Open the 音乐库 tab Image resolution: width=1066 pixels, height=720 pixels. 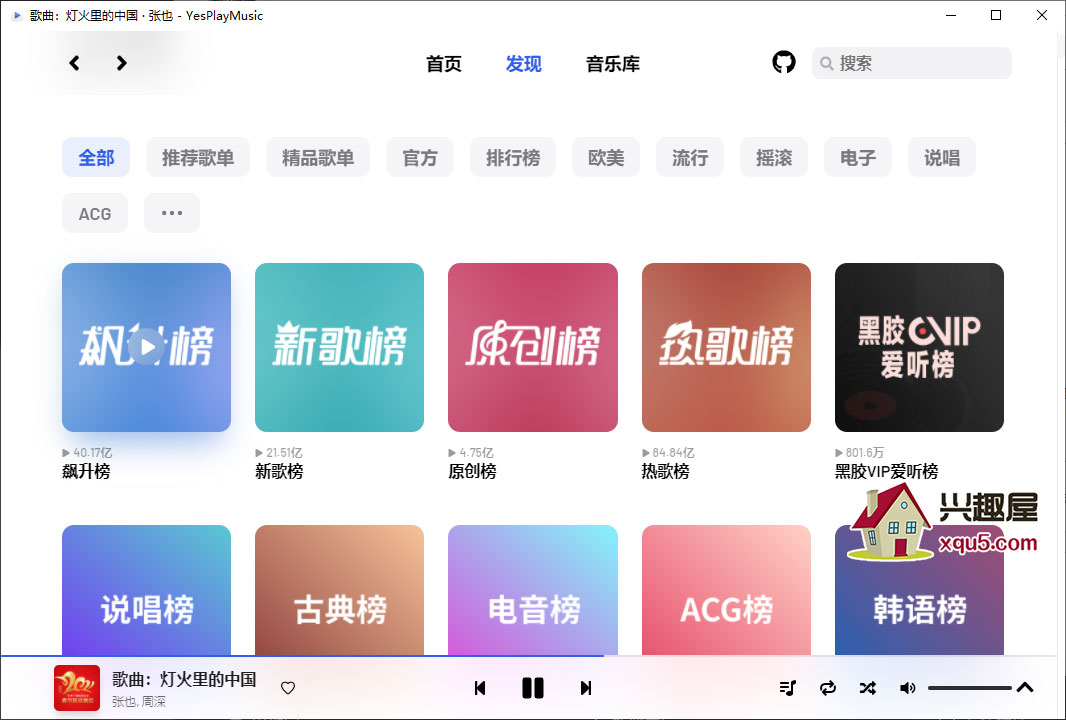[x=613, y=64]
